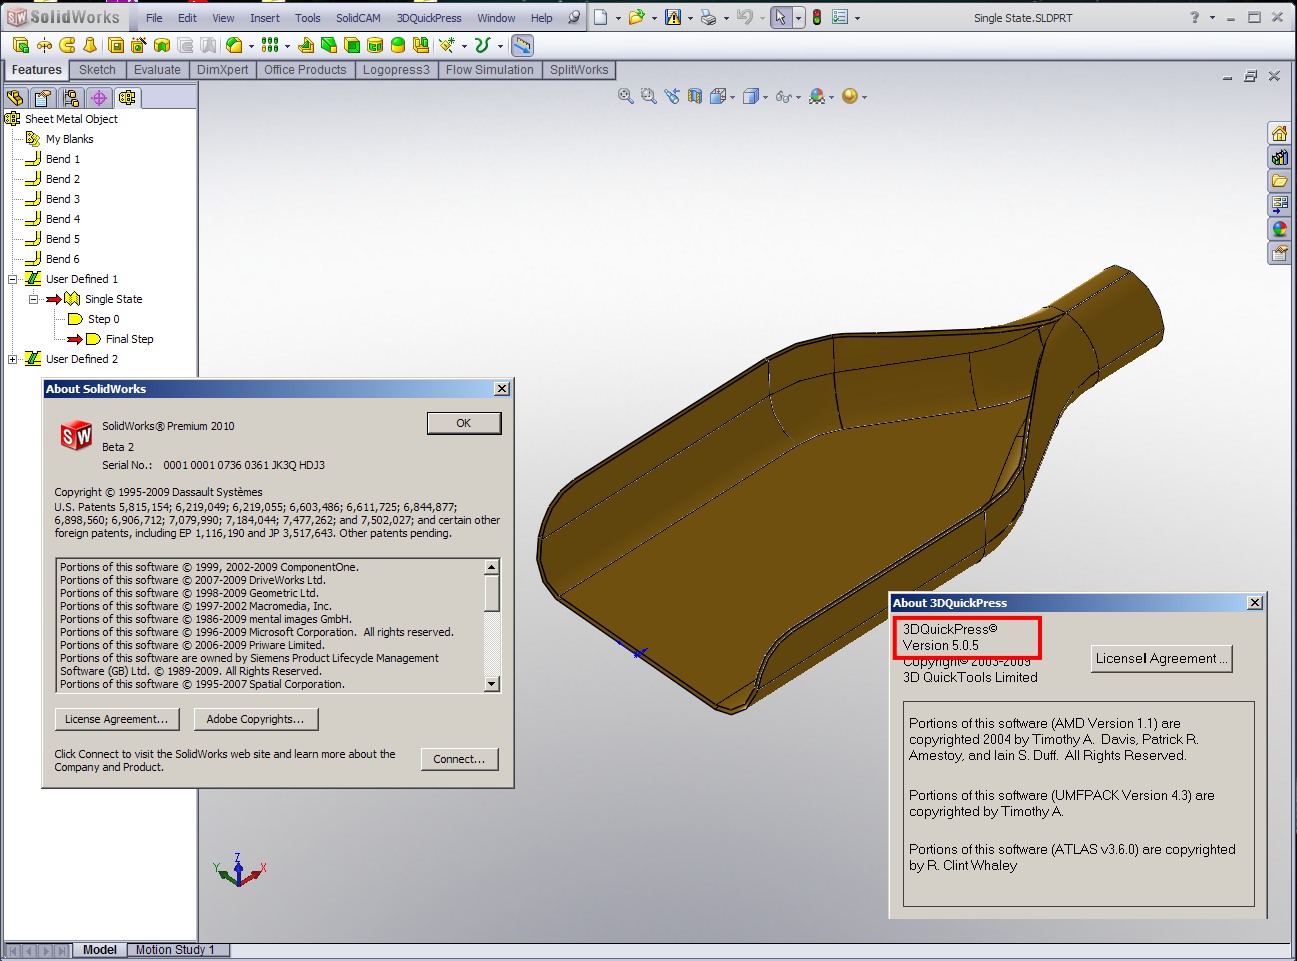The image size is (1297, 961).
Task: Switch to PropertyManager tab icon
Action: [x=42, y=97]
